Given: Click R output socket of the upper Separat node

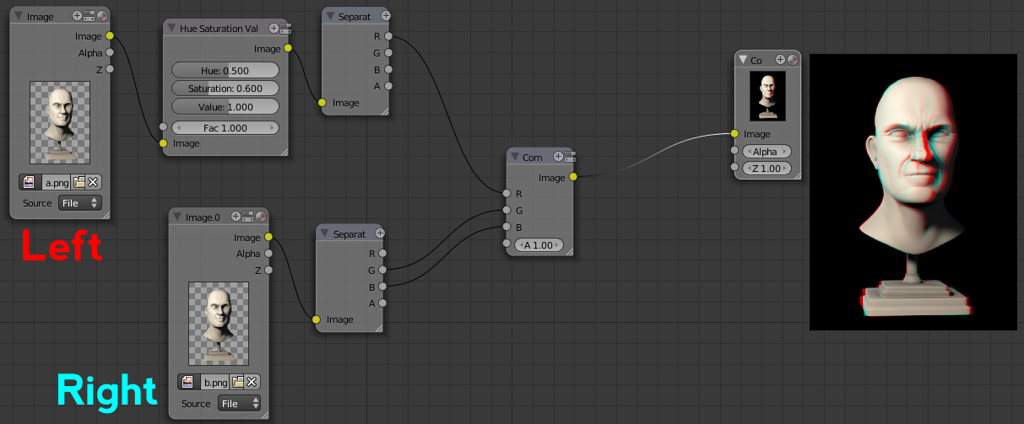Looking at the screenshot, I should click(x=389, y=36).
